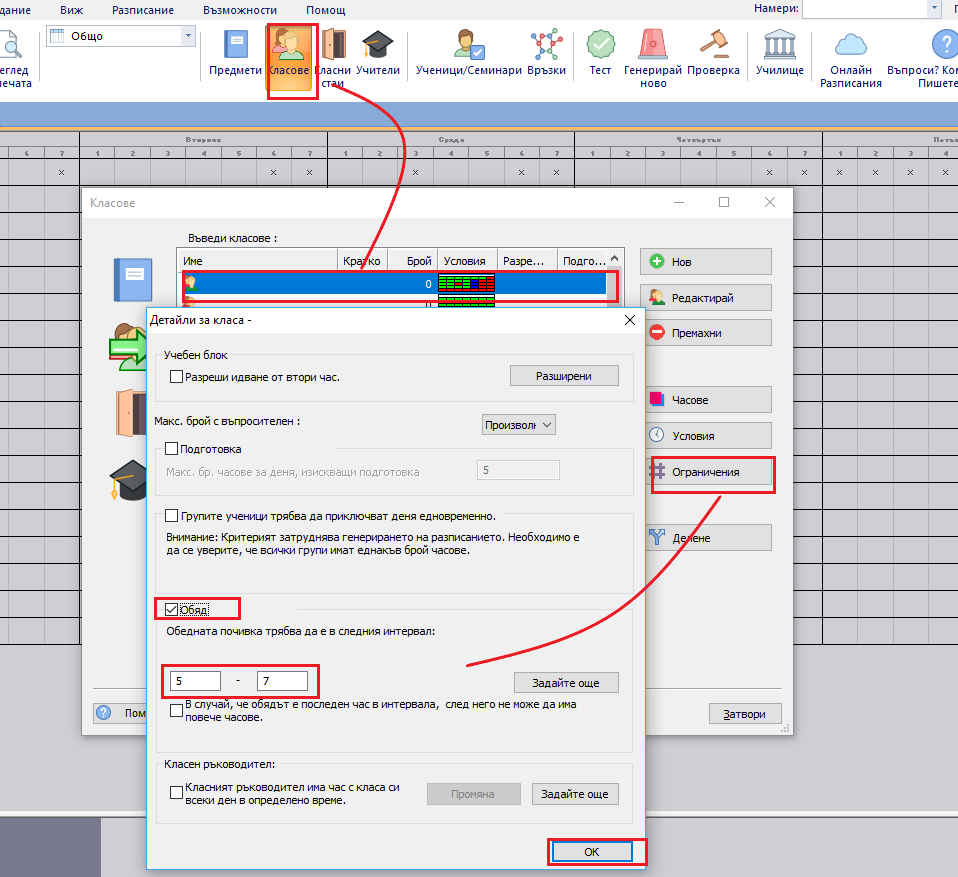This screenshot has width=958, height=877.
Task: Uncheck the Обяд checkbox
Action: pyautogui.click(x=171, y=609)
